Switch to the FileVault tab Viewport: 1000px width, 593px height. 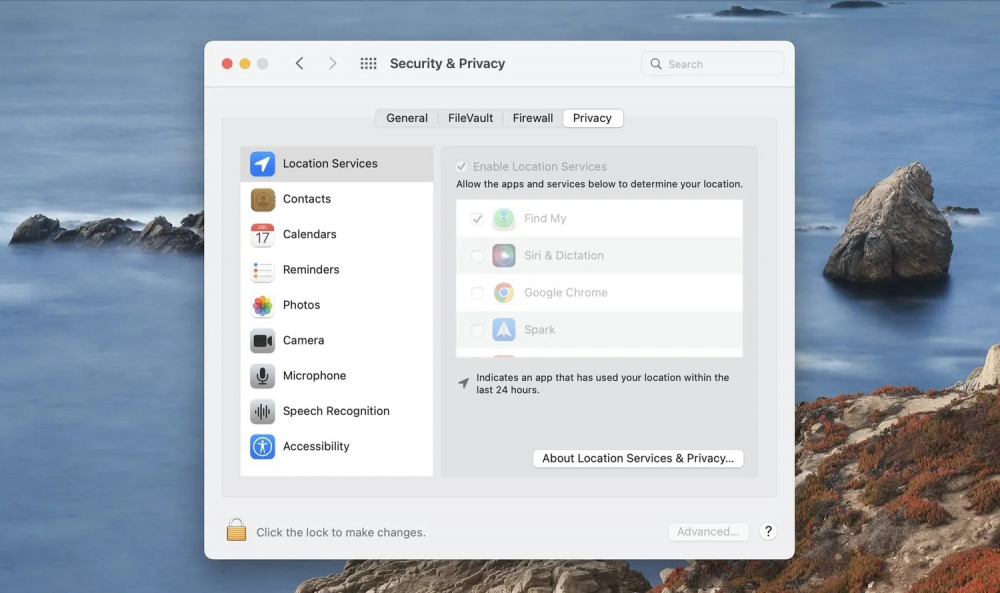pyautogui.click(x=470, y=118)
